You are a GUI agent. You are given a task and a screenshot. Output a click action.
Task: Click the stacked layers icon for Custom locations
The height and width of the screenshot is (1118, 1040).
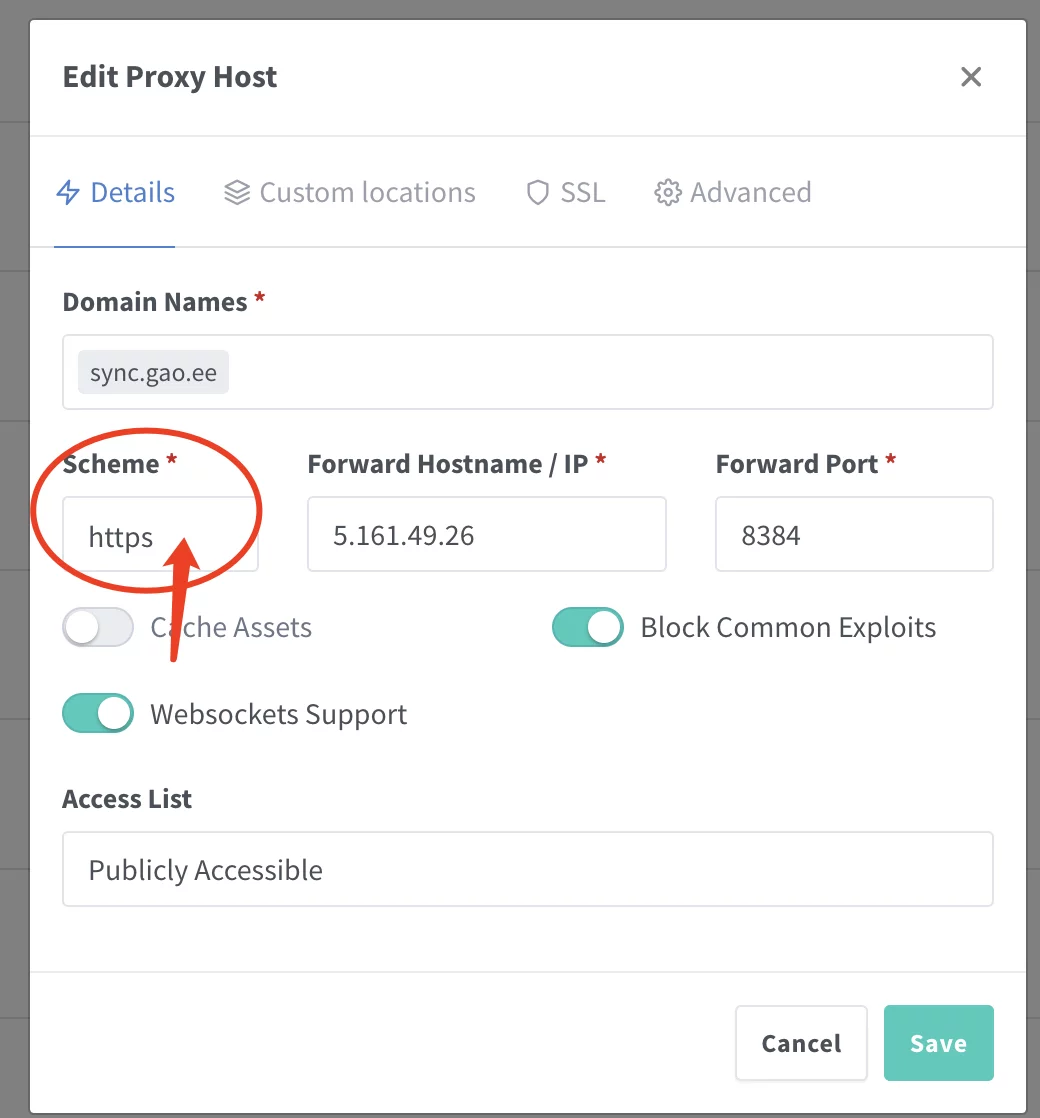click(237, 193)
